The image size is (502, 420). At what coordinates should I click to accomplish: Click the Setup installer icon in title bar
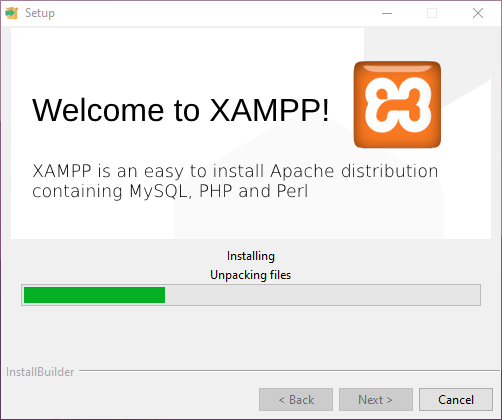[12, 13]
